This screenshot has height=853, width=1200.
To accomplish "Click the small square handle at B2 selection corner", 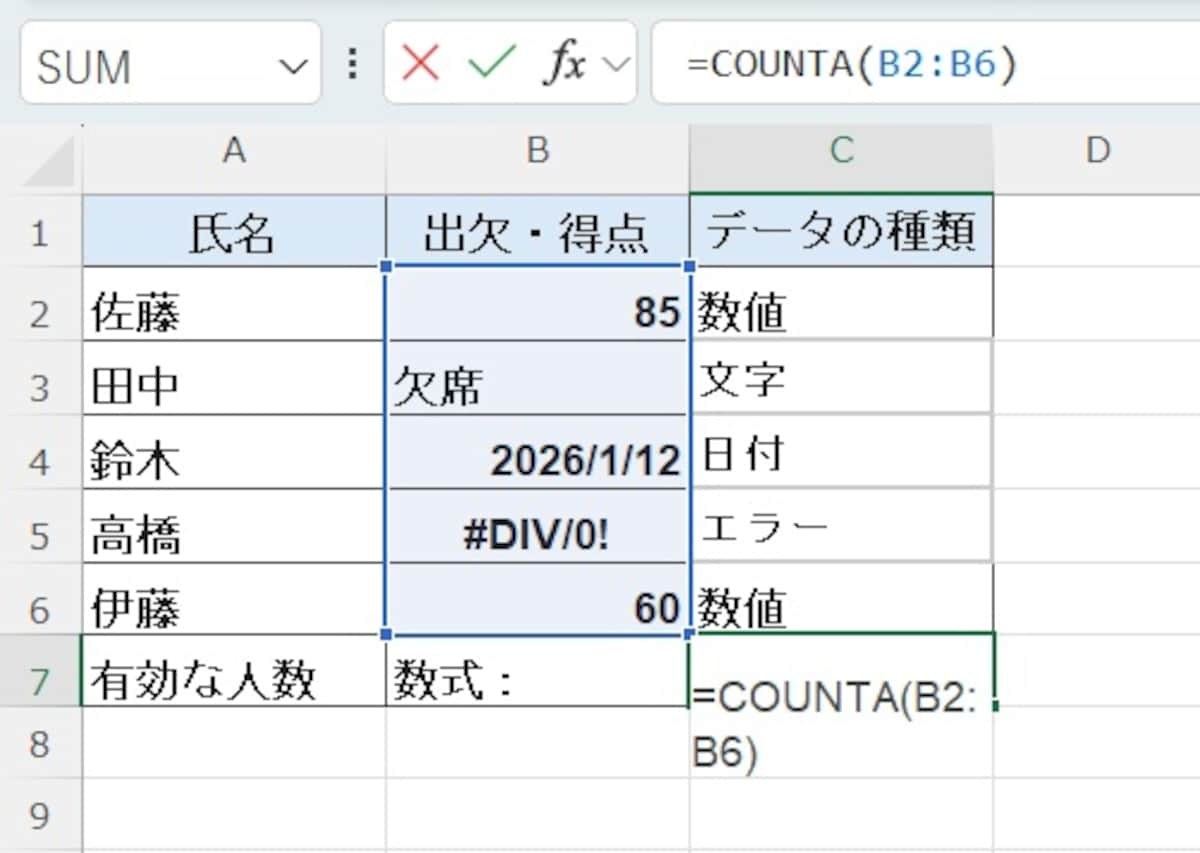I will [384, 267].
